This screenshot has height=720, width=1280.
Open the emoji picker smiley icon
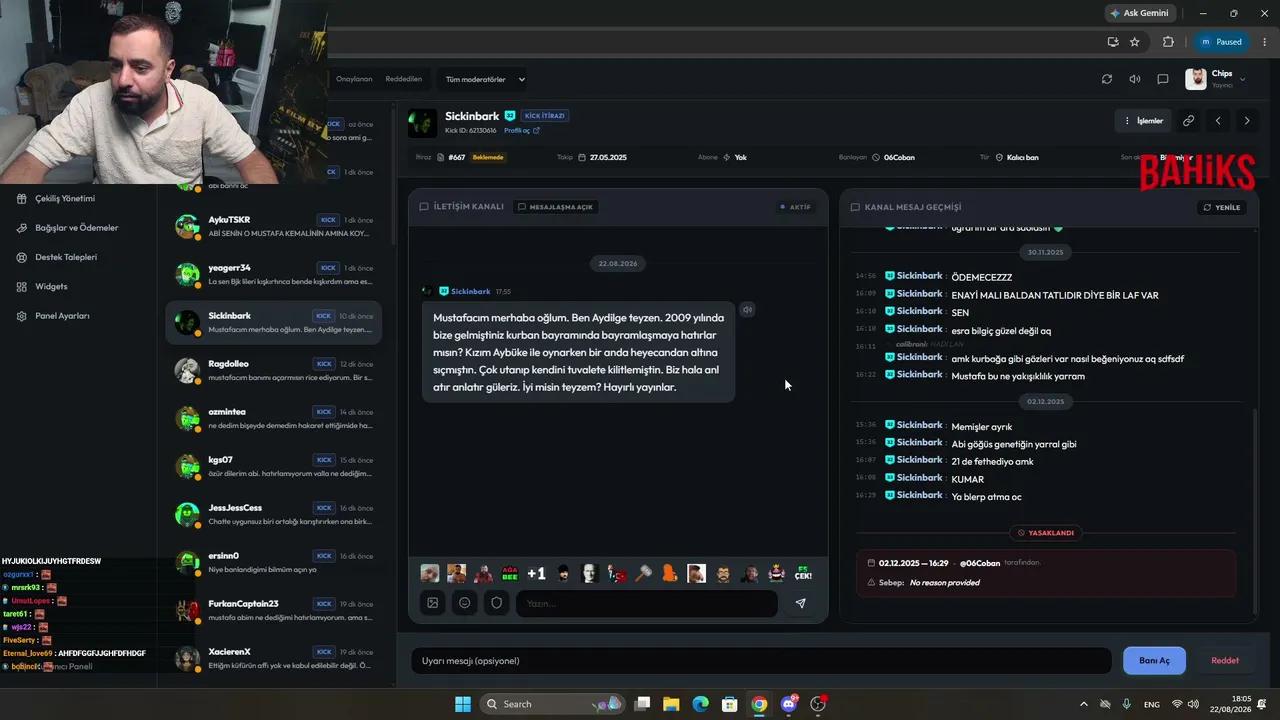(x=465, y=603)
